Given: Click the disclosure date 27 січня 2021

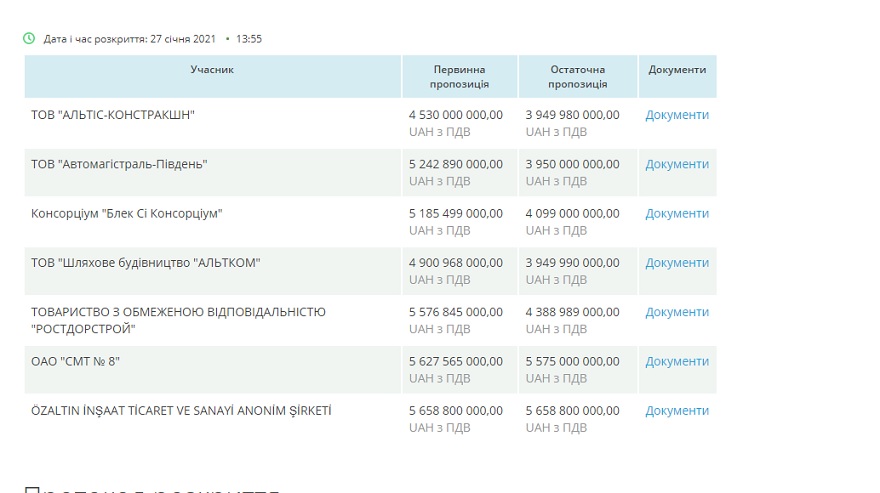Looking at the screenshot, I should (183, 39).
